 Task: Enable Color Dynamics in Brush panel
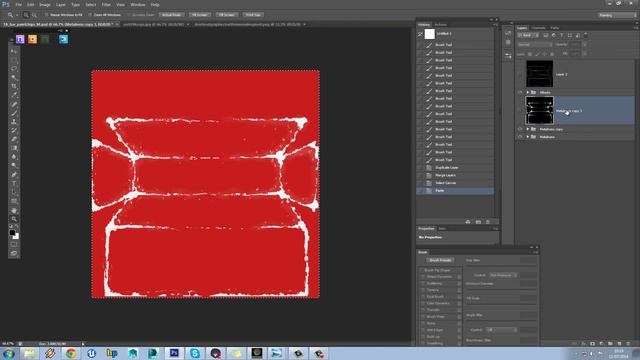coord(423,303)
